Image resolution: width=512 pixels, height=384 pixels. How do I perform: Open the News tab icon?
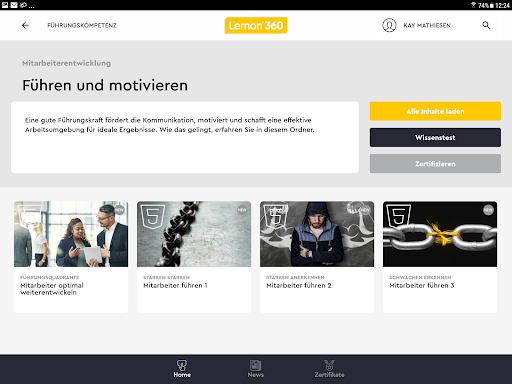(x=255, y=365)
